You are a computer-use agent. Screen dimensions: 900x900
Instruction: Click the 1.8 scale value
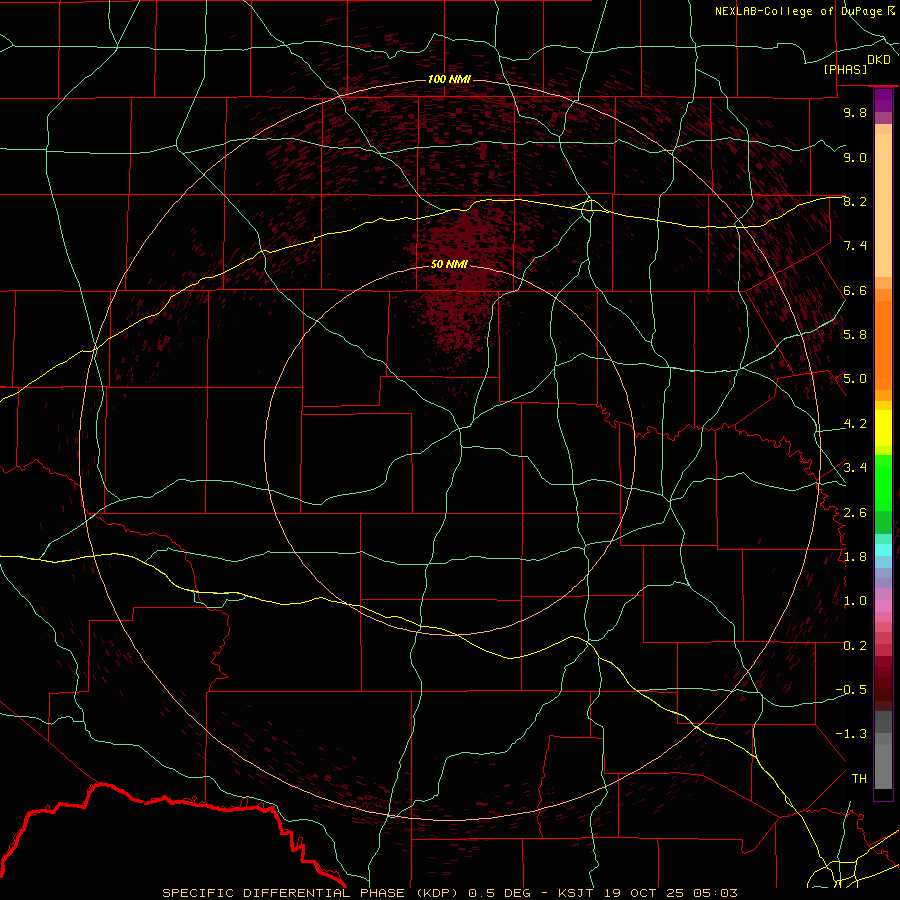855,556
